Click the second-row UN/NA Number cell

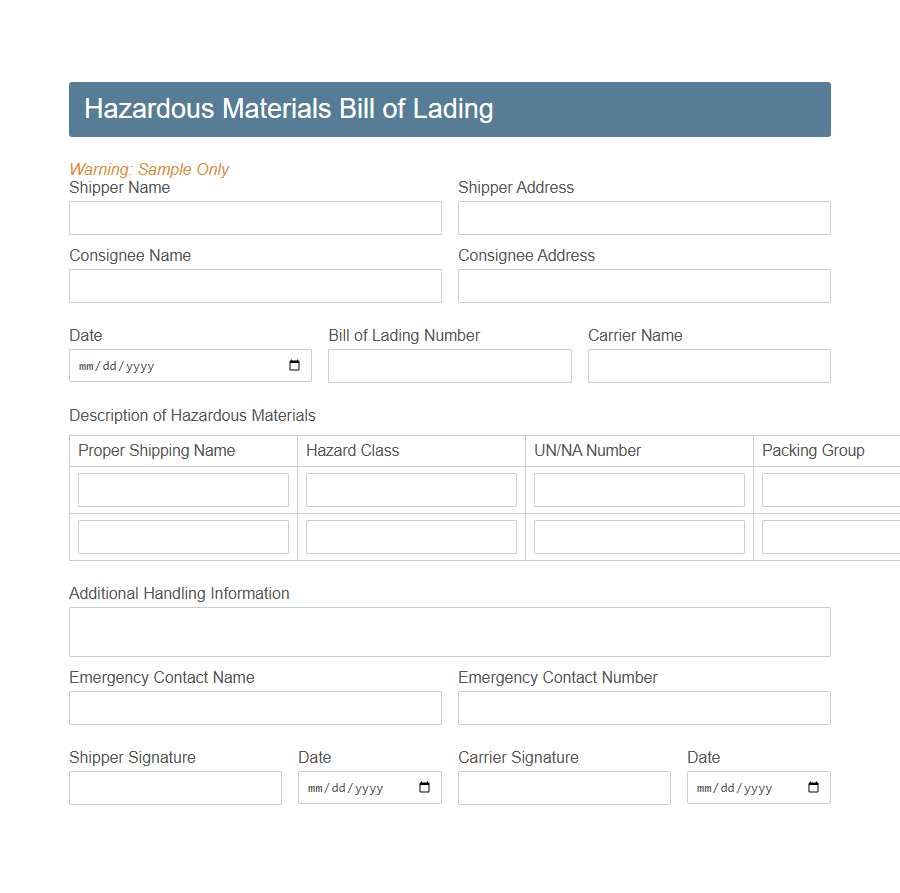[x=639, y=536]
